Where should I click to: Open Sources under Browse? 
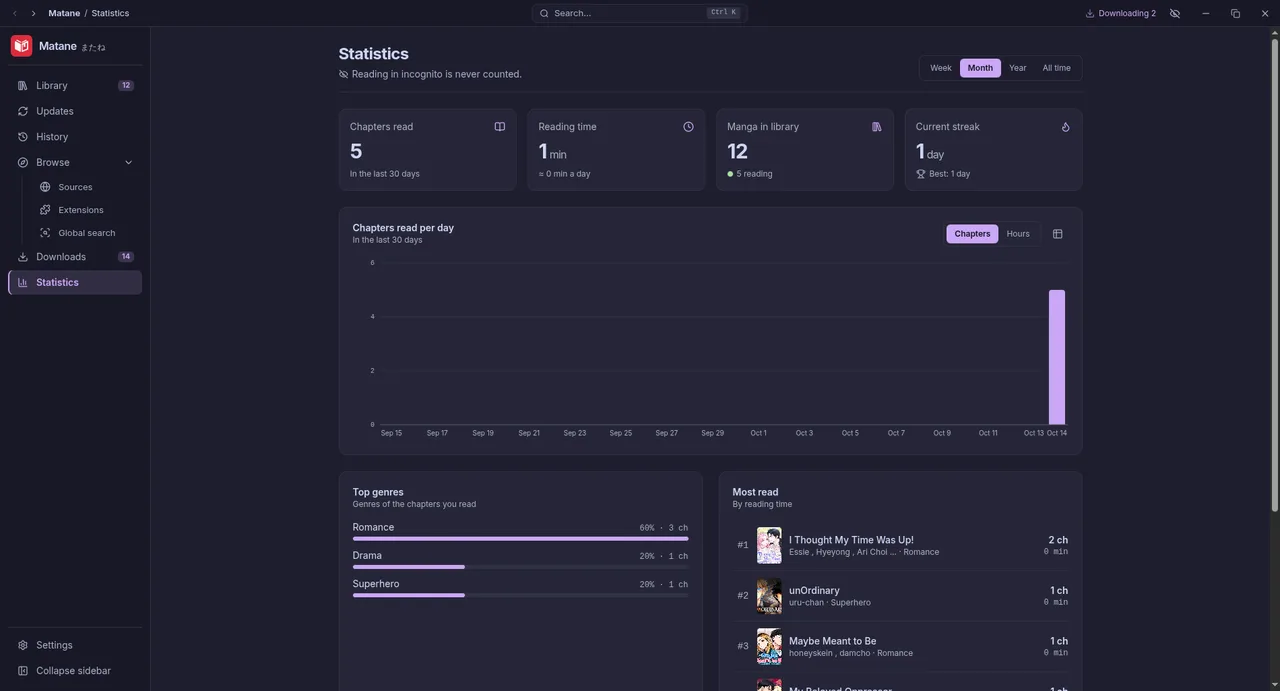point(86,187)
